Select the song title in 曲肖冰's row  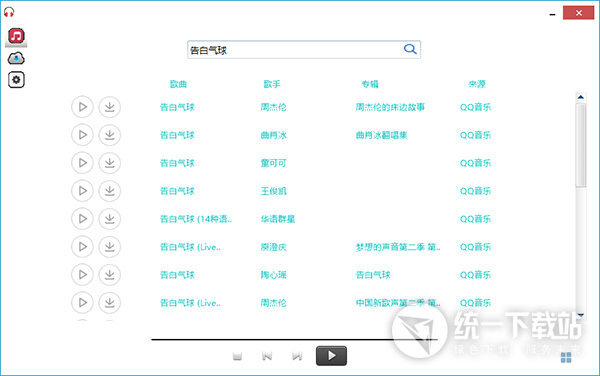(x=177, y=135)
